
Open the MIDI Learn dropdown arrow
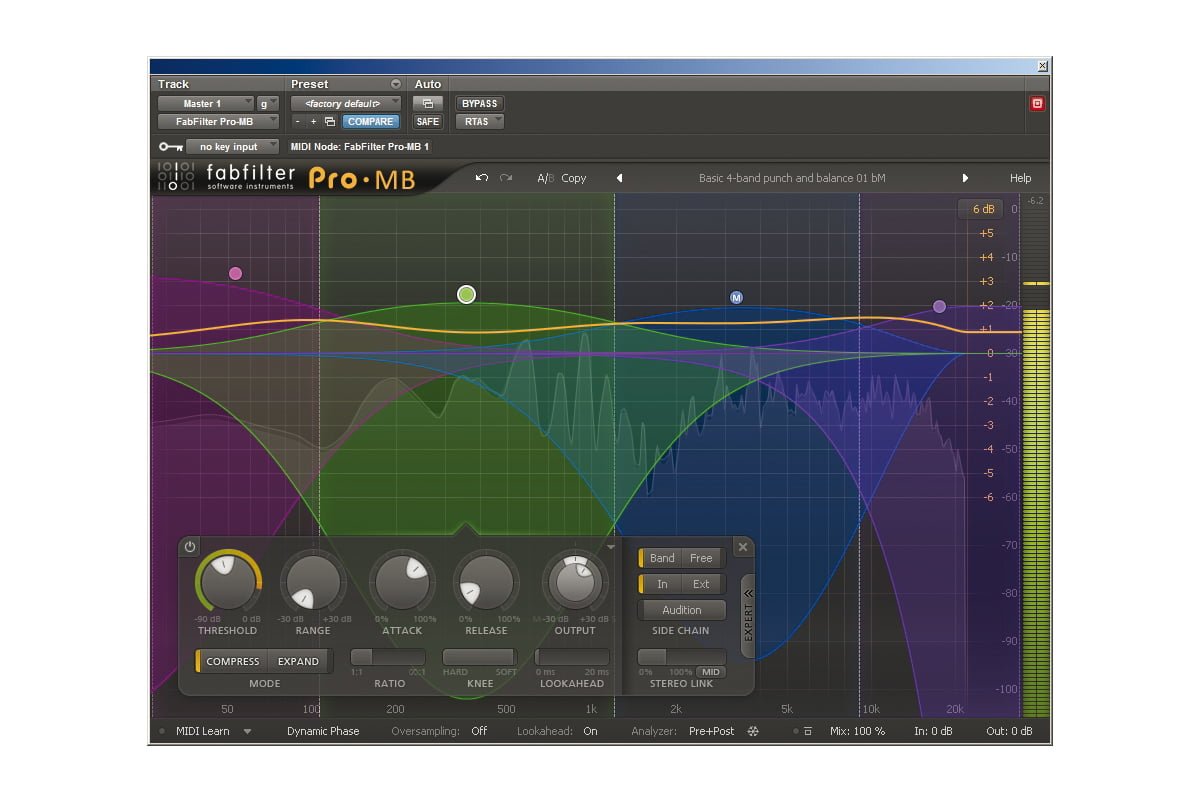(247, 731)
